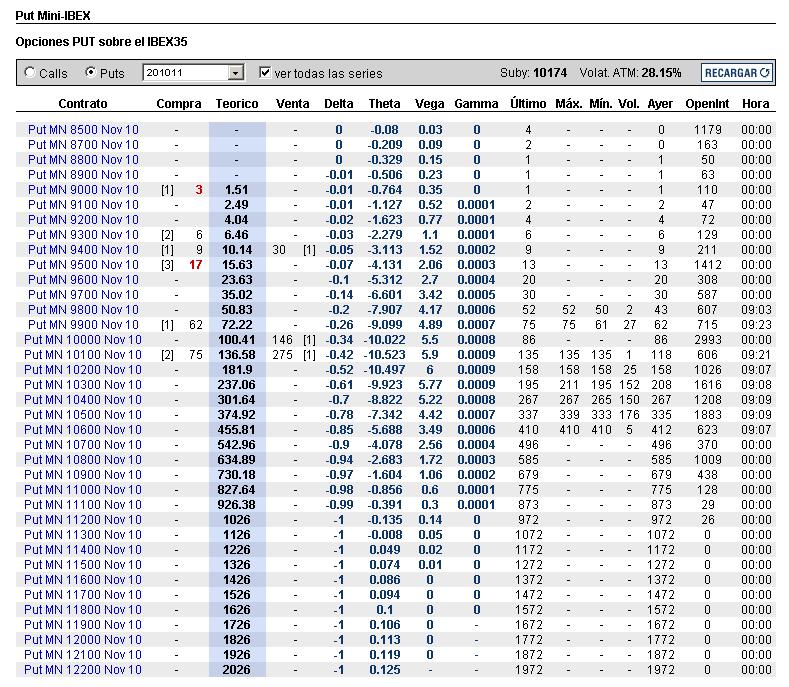This screenshot has height=687, width=789.
Task: Click the Último column header
Action: [x=528, y=104]
